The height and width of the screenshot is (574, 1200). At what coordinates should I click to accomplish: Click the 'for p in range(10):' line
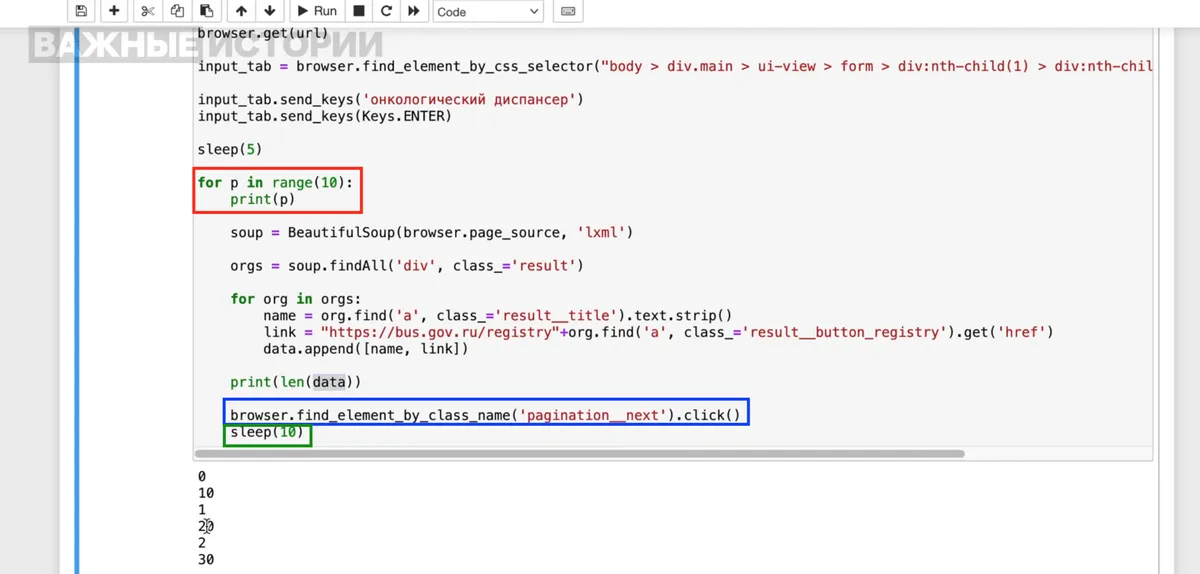276,183
